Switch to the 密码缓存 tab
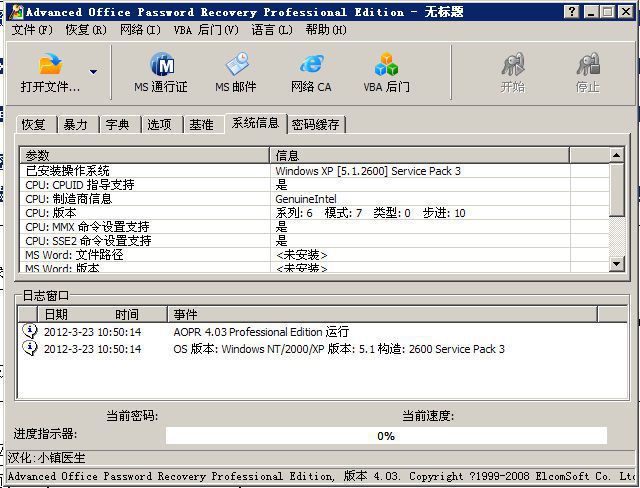640x488 pixels. (316, 124)
